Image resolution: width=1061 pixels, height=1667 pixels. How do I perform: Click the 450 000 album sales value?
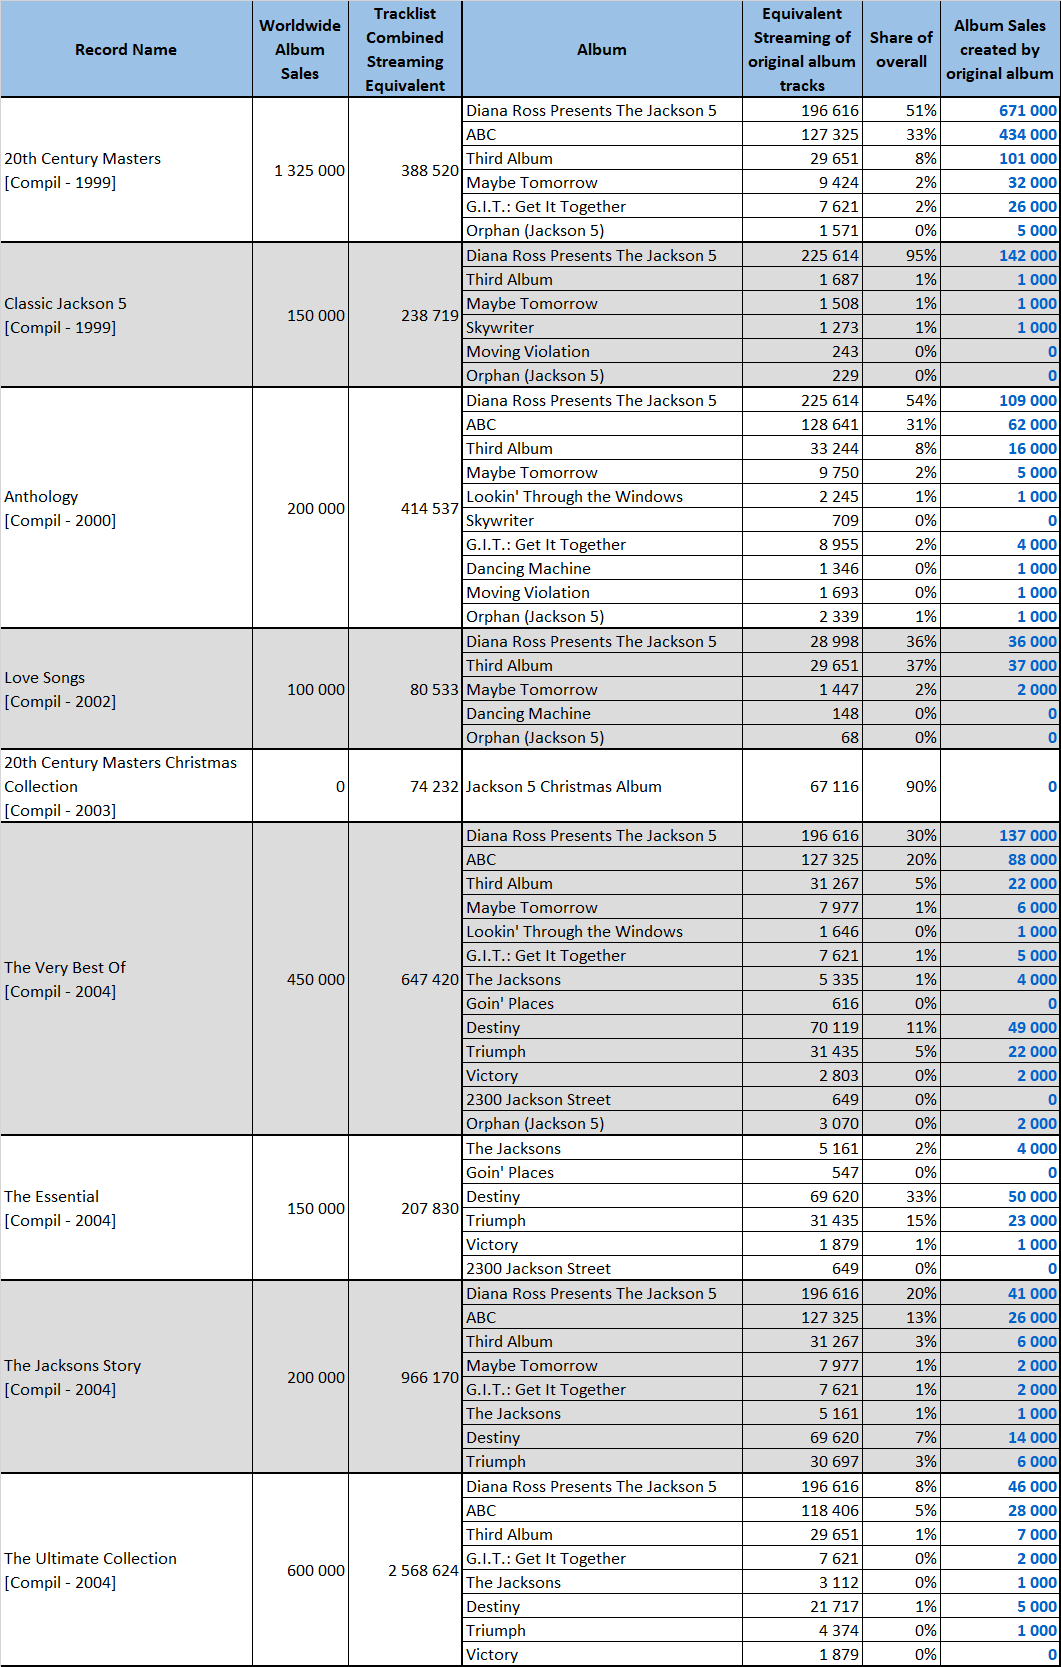[316, 980]
